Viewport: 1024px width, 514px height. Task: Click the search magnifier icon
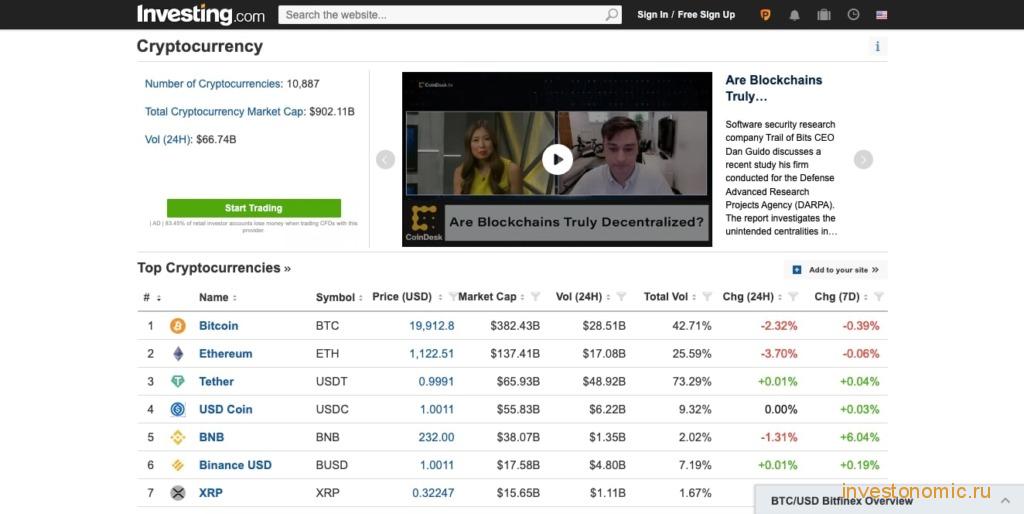coord(611,14)
